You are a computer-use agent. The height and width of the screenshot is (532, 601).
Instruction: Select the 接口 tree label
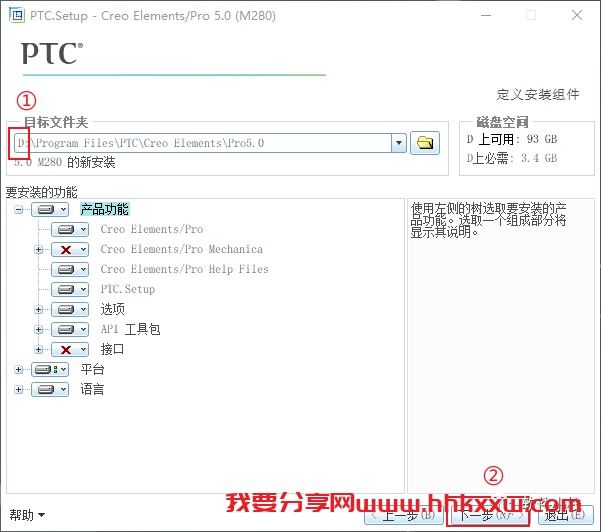(x=112, y=349)
